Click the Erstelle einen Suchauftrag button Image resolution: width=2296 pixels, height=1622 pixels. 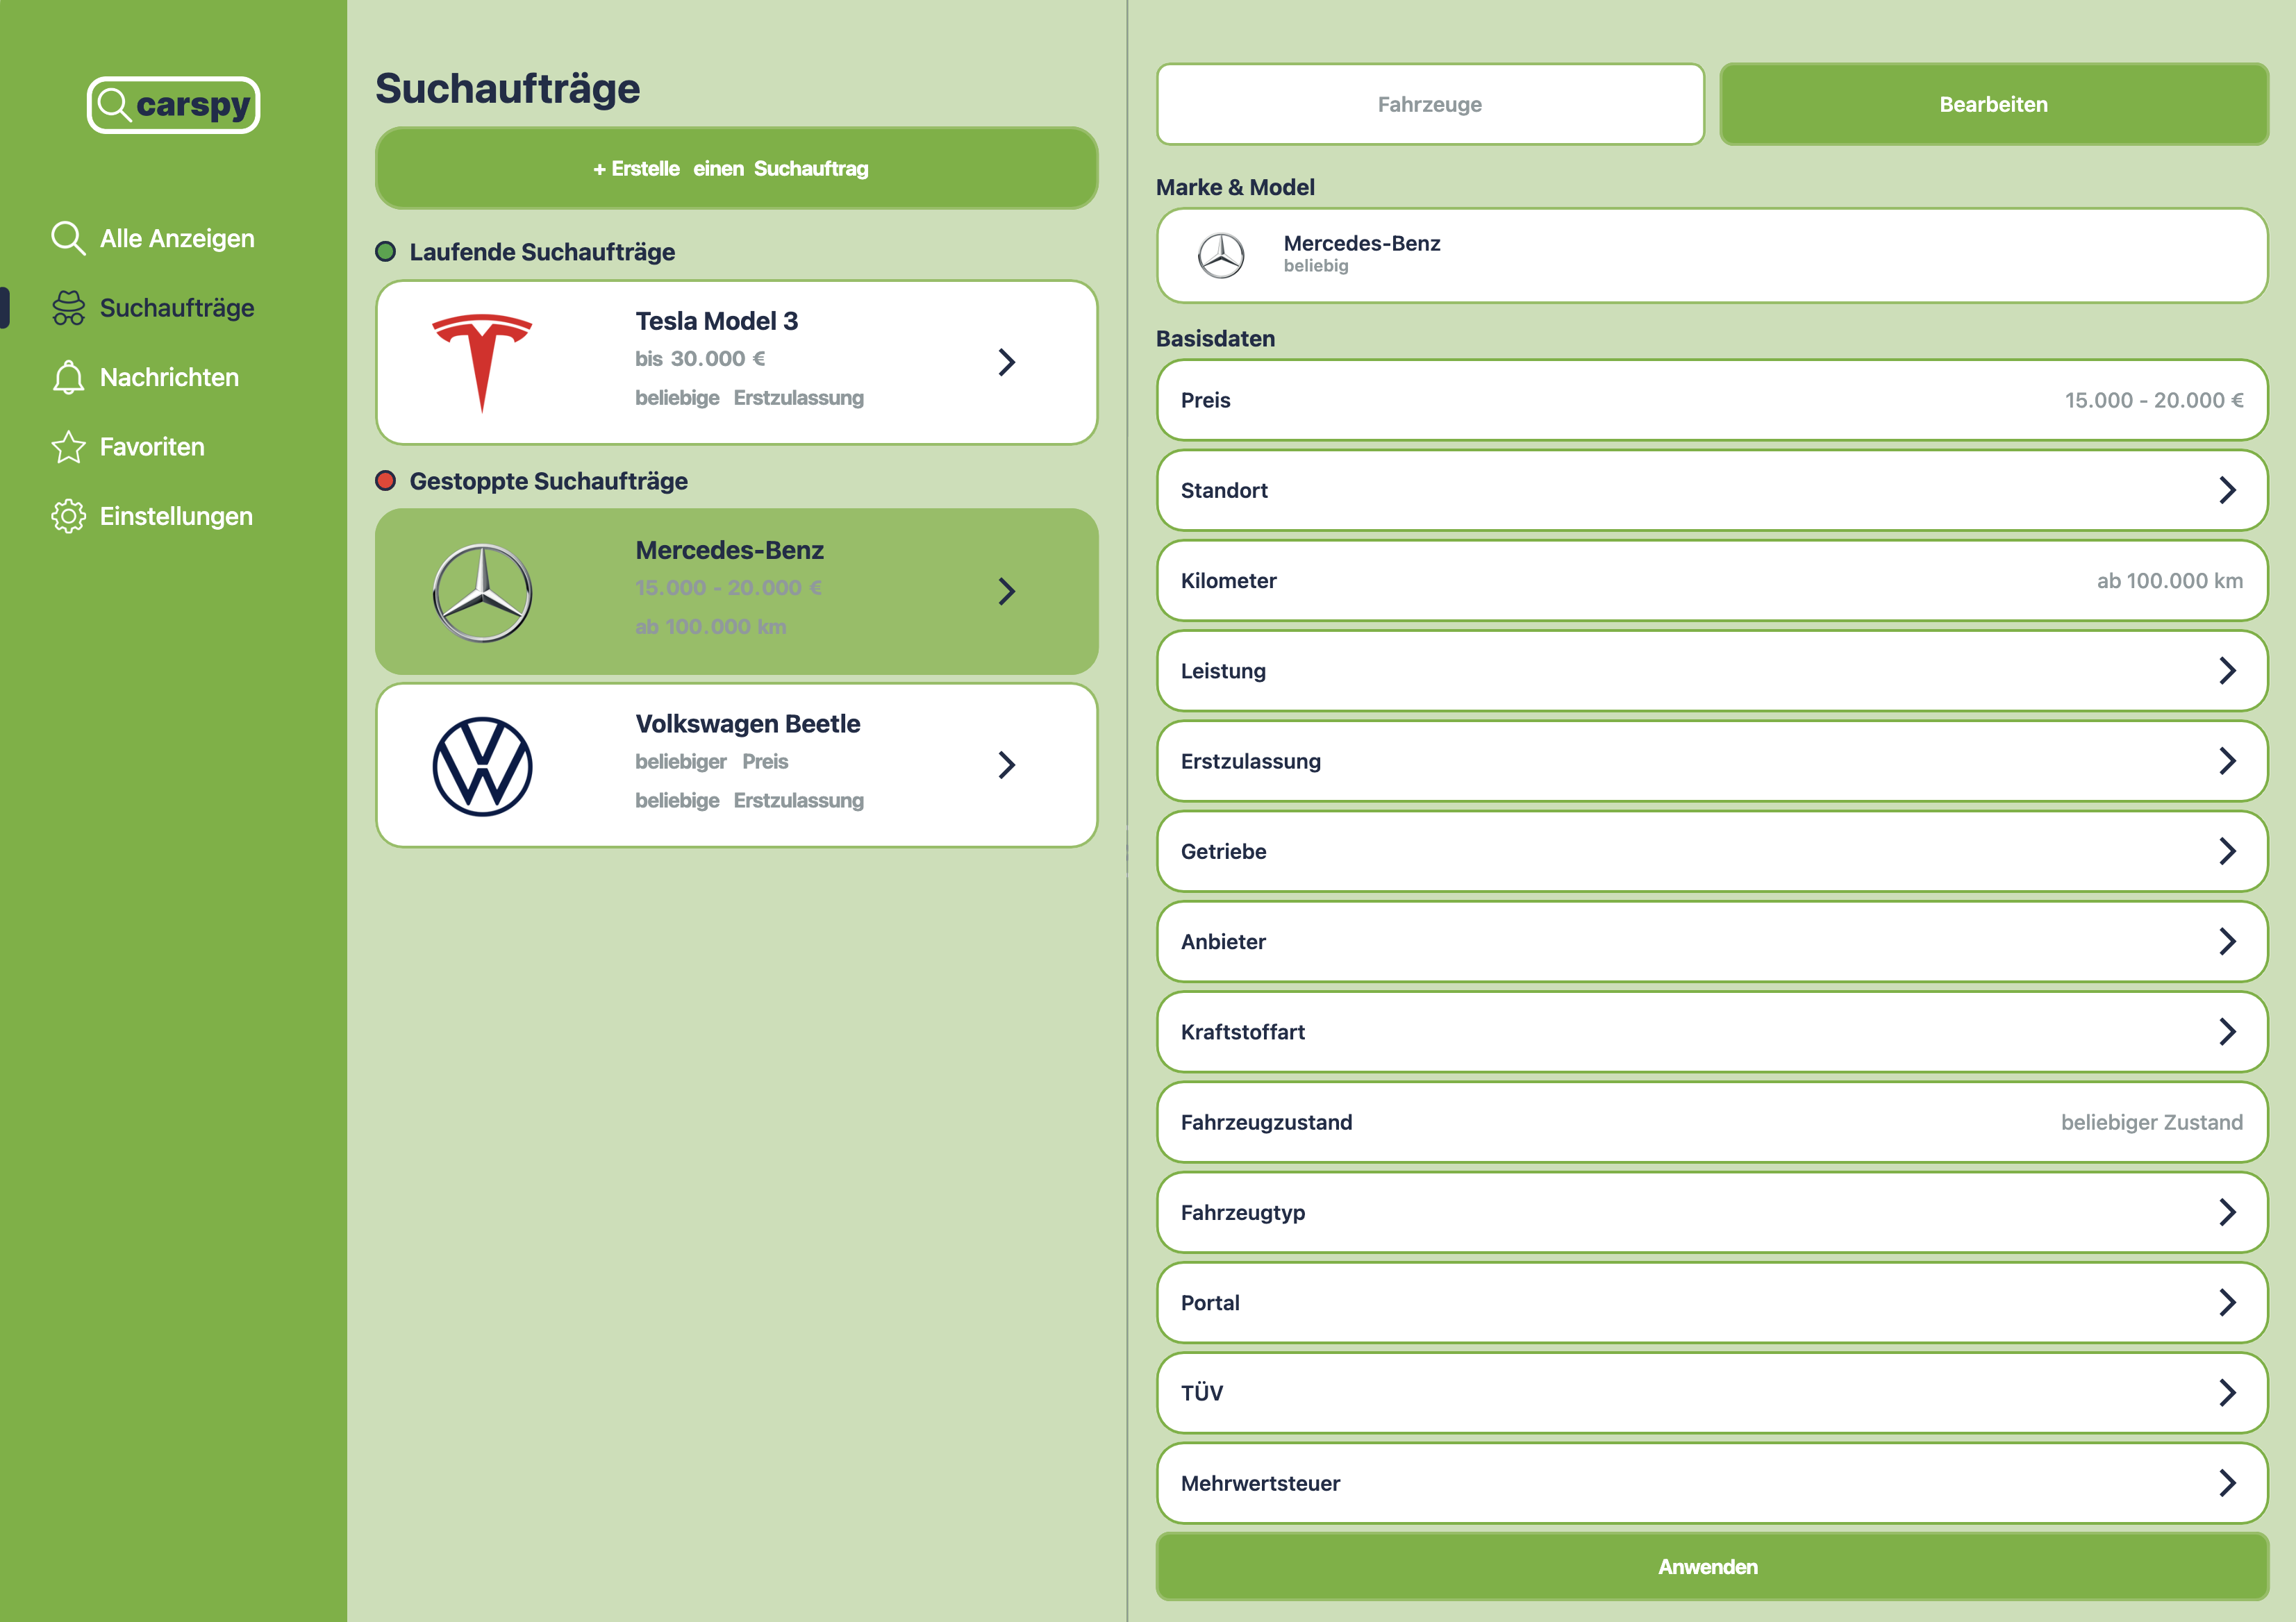736,168
